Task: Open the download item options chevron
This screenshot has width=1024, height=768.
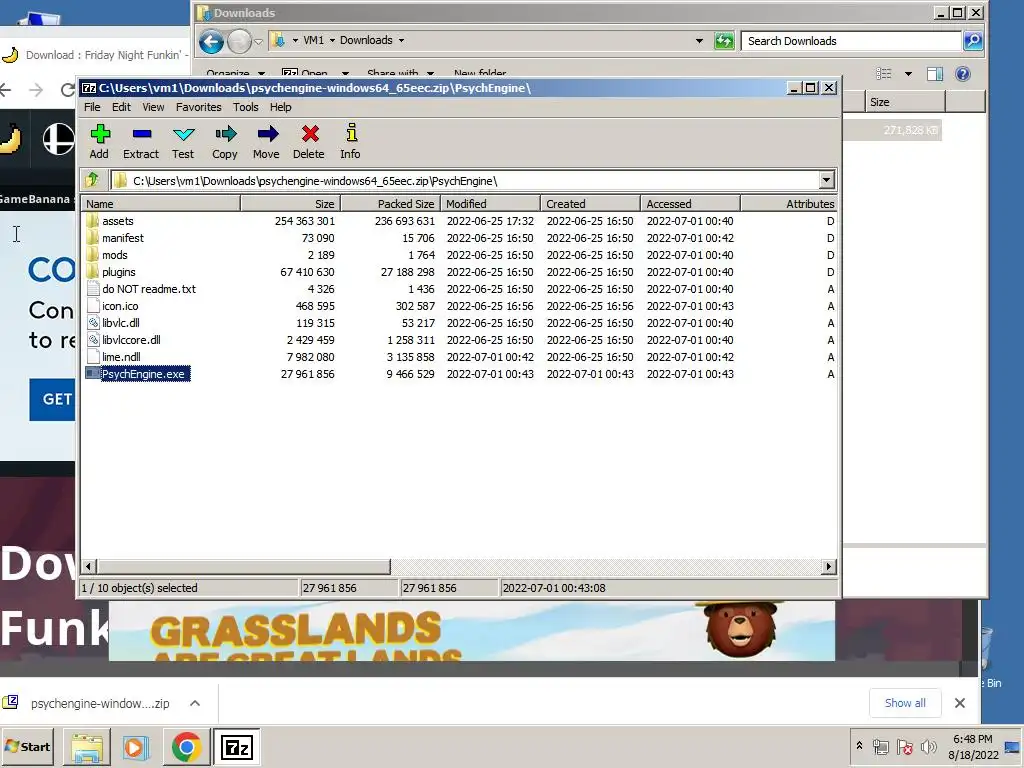Action: [x=195, y=703]
